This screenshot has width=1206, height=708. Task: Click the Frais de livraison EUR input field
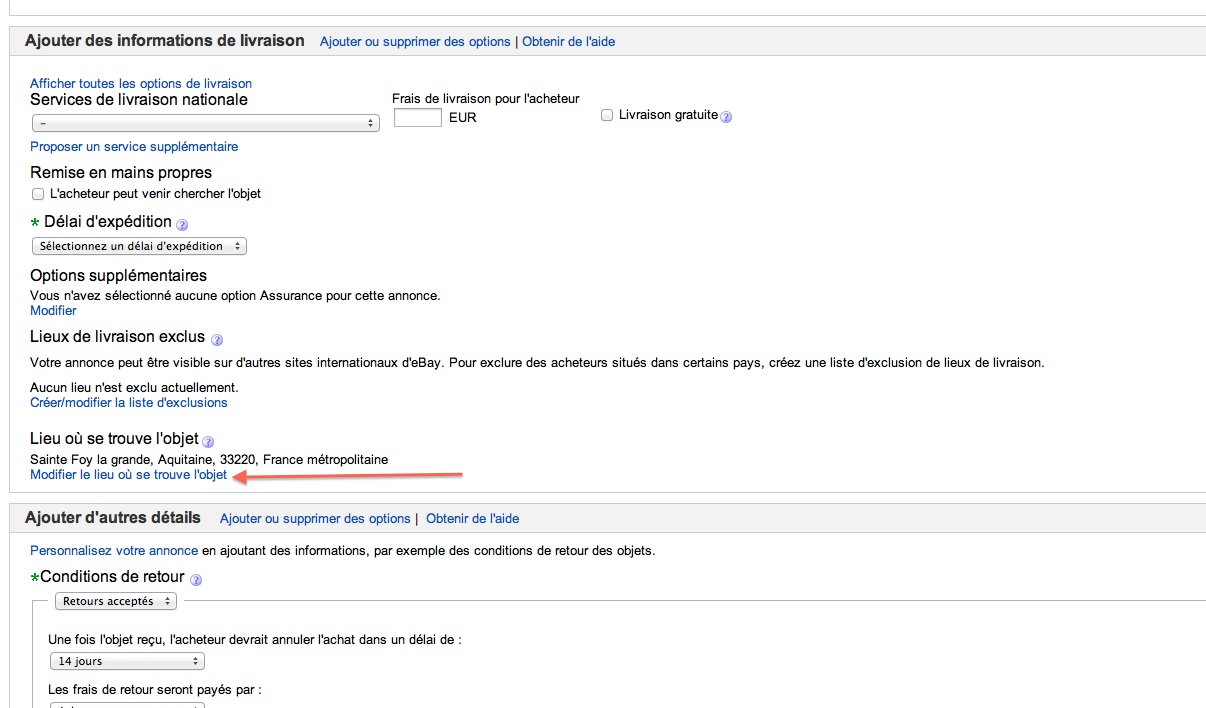[418, 118]
